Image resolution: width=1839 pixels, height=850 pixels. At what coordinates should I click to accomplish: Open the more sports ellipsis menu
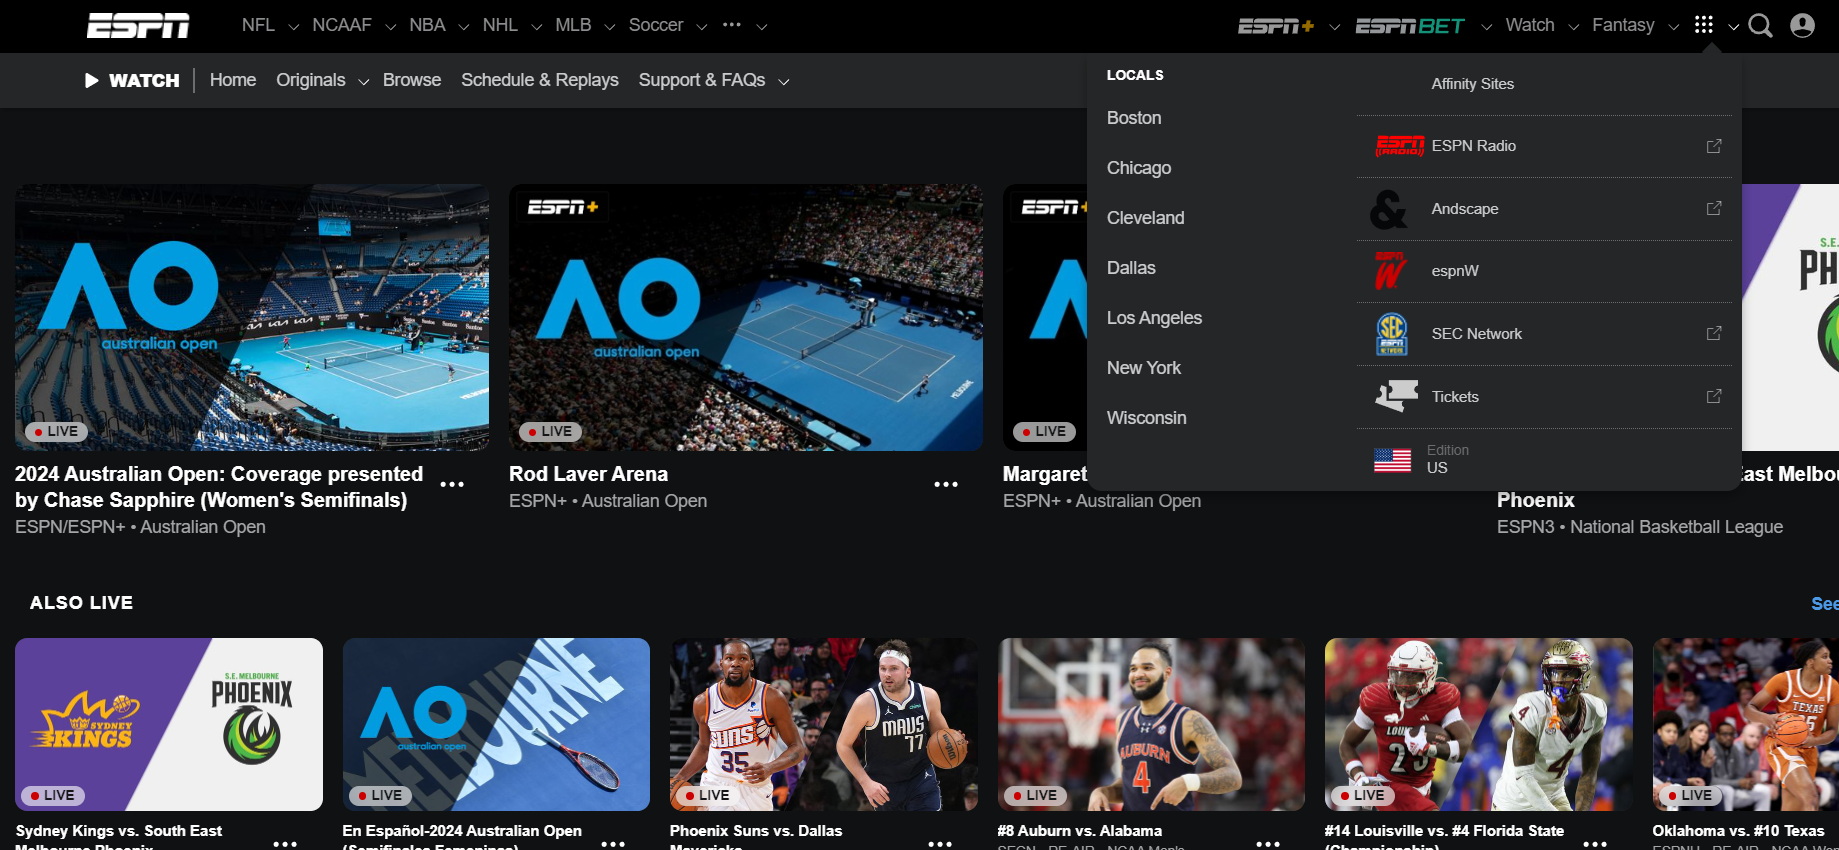point(732,25)
